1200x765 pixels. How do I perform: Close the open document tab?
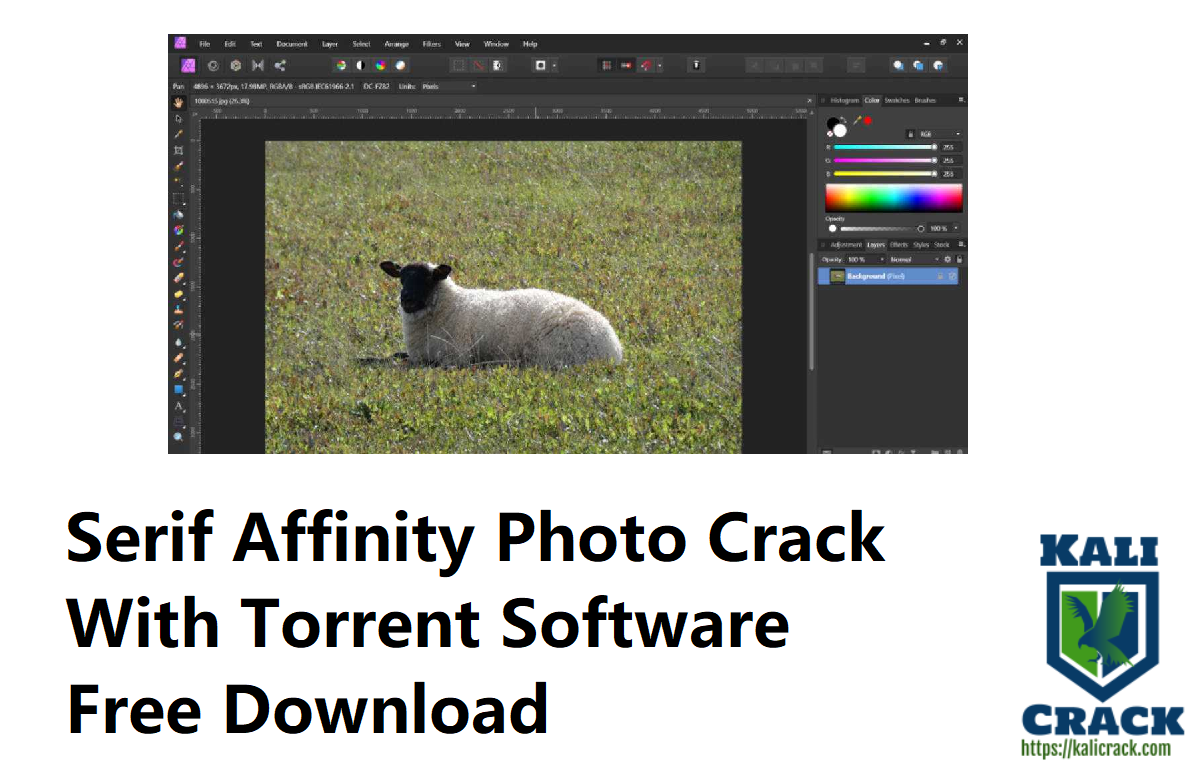coord(810,101)
